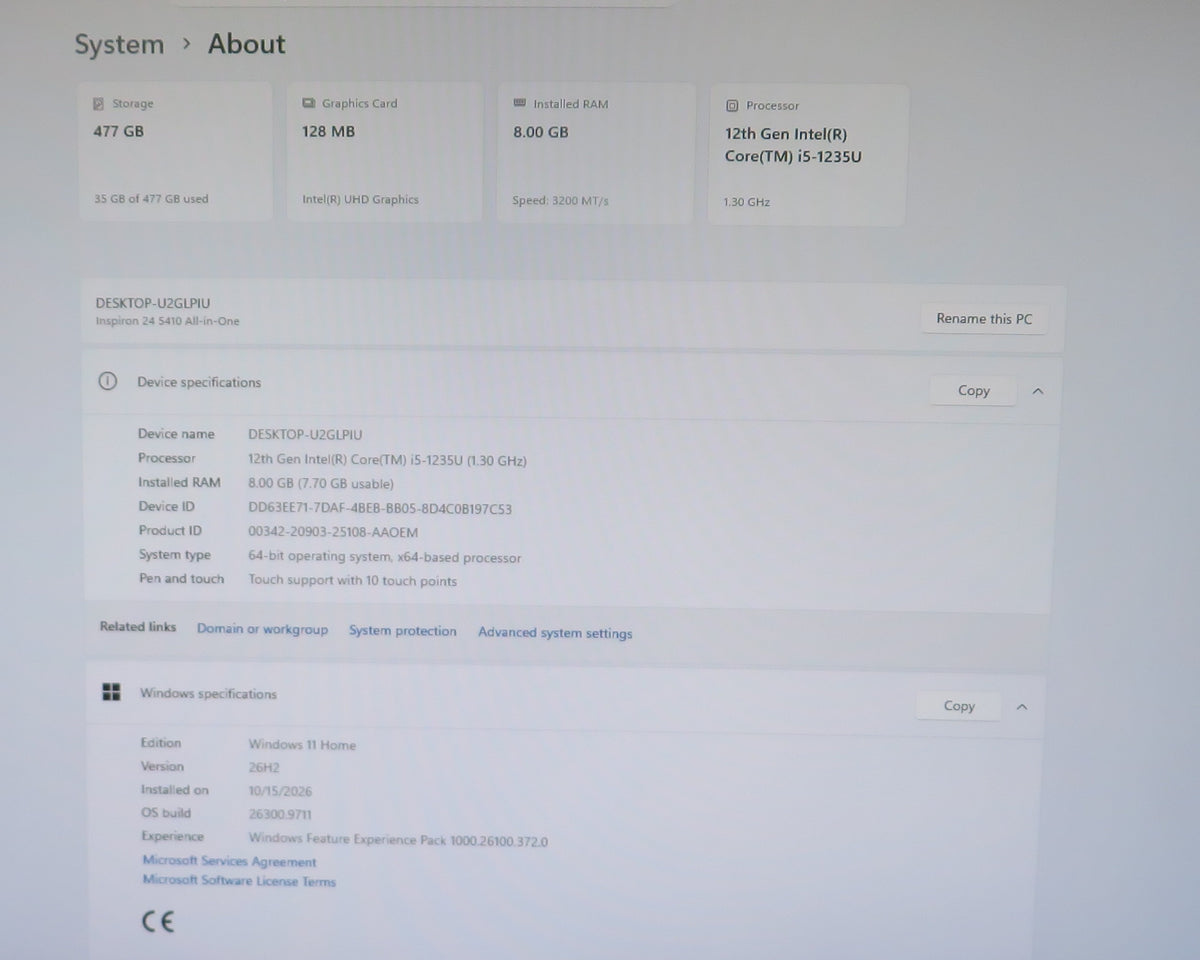Click the 'Intel(R) UHD Graphics' text

pos(360,199)
